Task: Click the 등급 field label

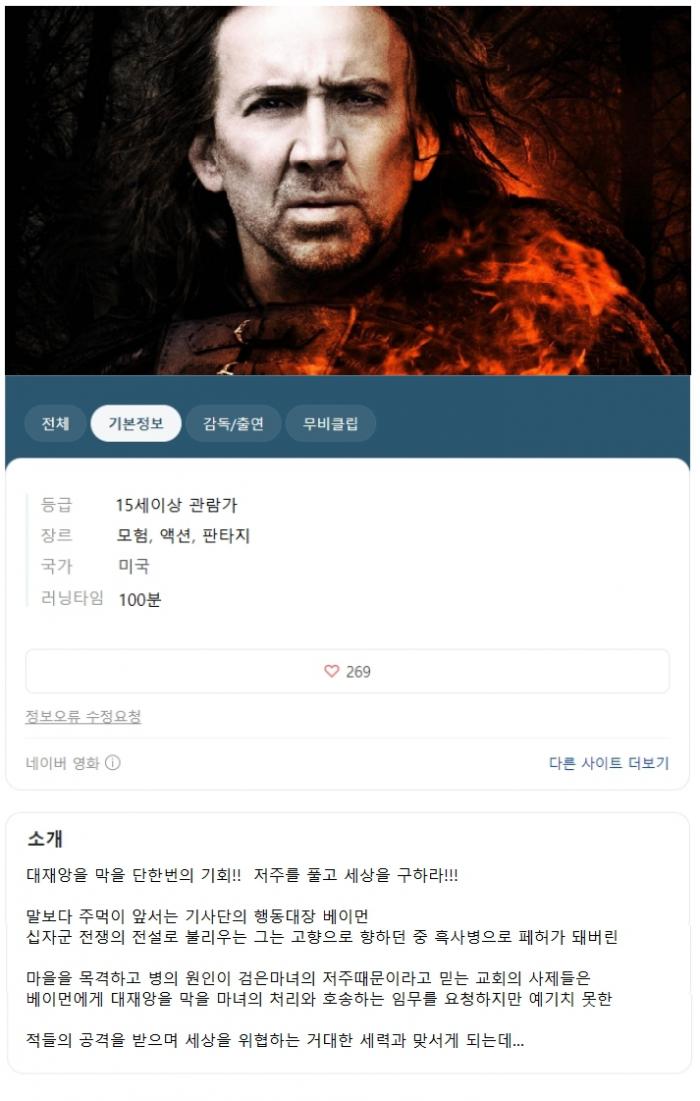Action: 56,504
